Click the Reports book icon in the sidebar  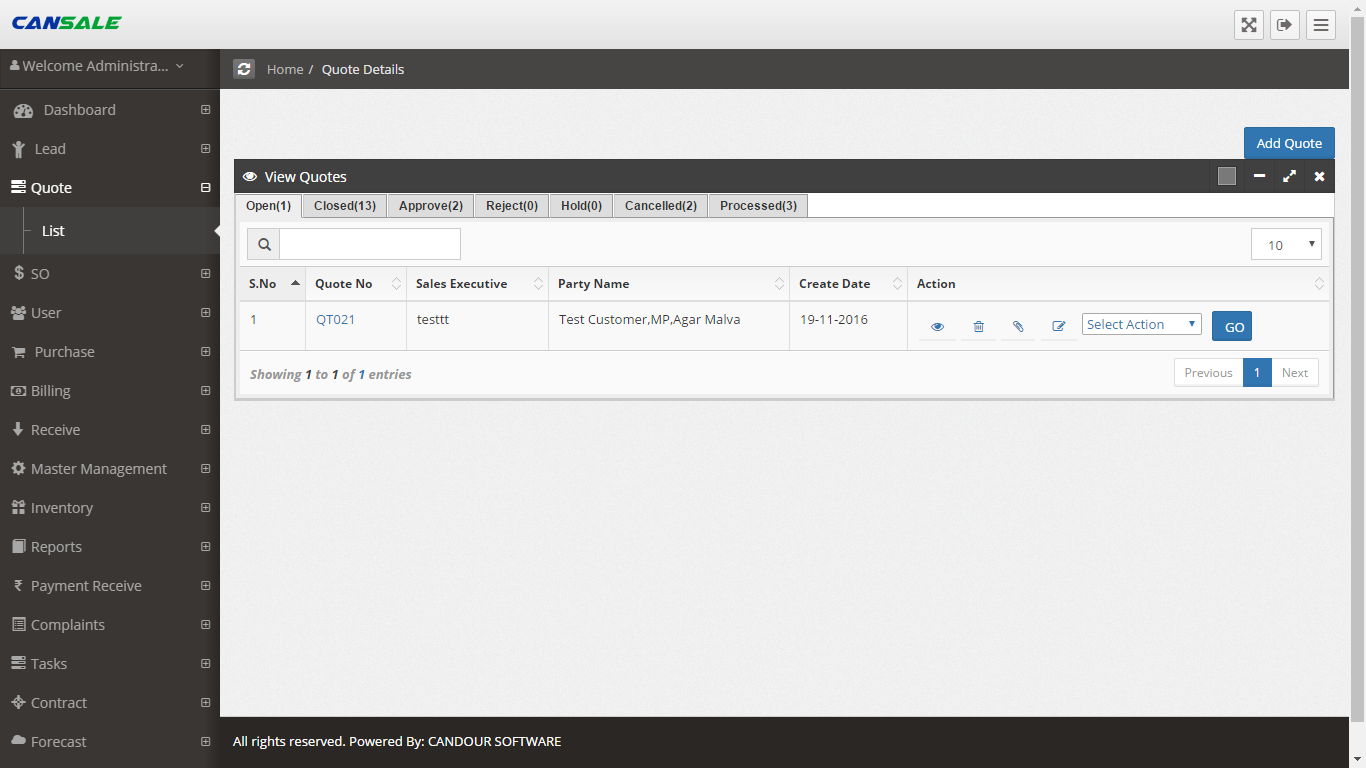tap(18, 546)
